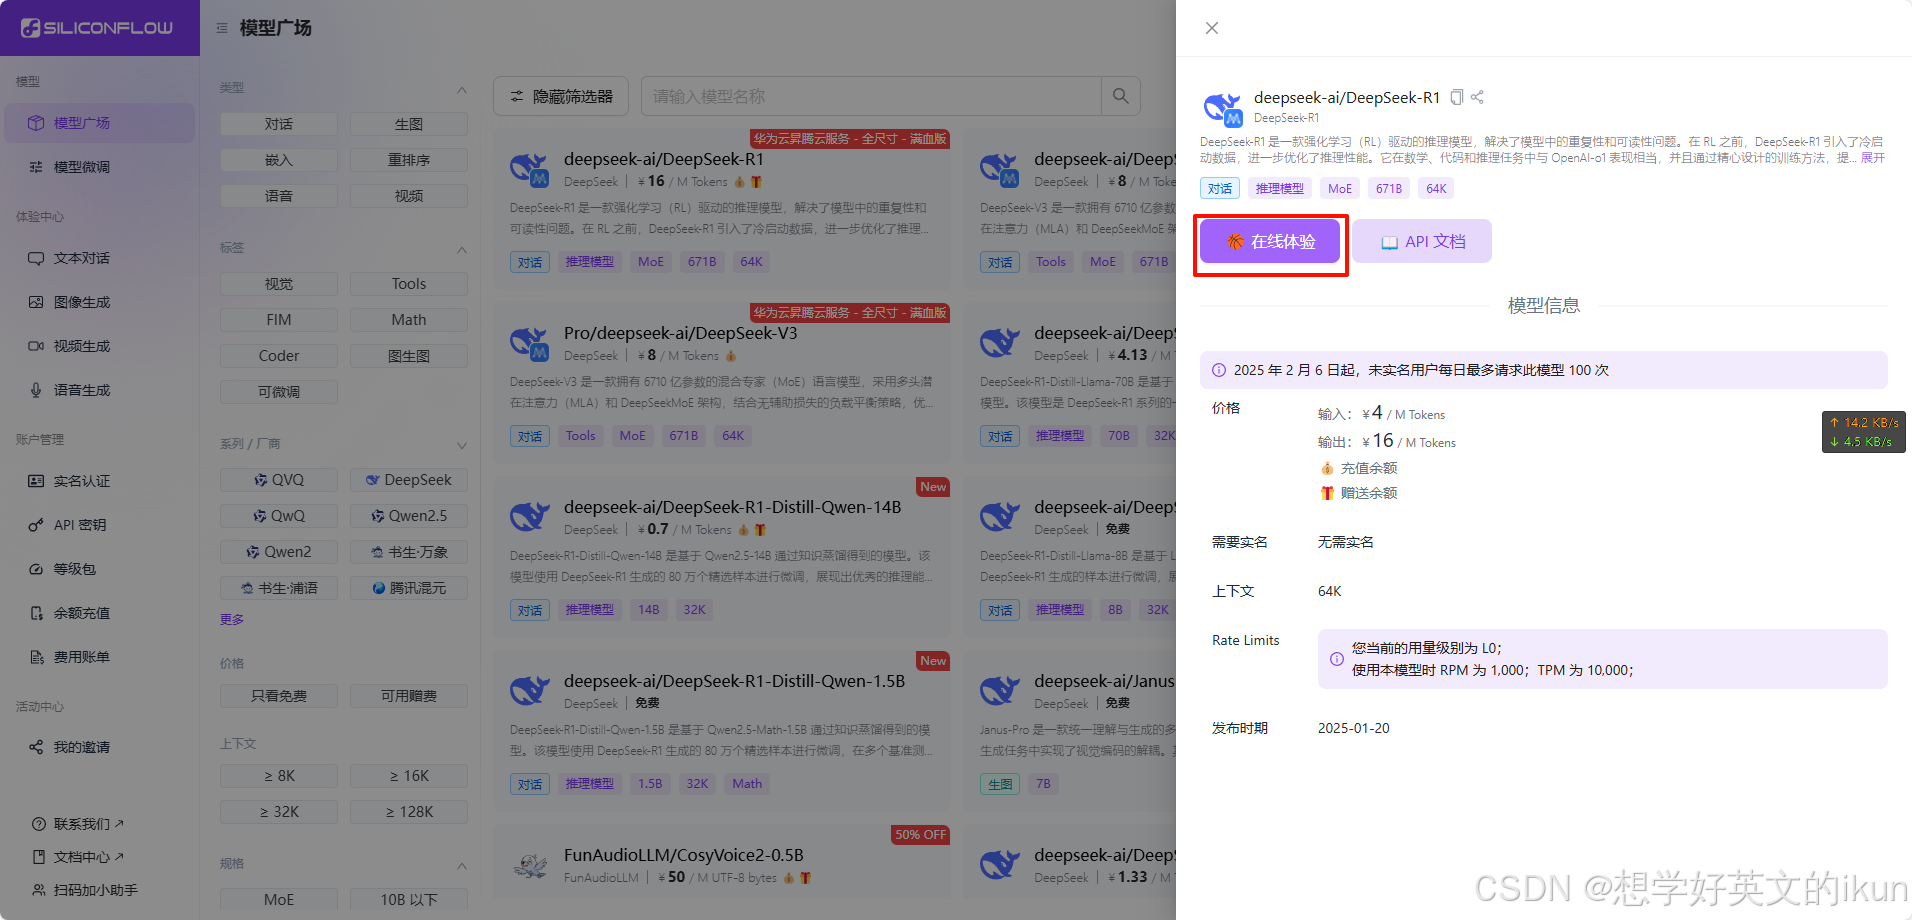Go to 图像生成 playground
Viewport: 1912px width, 920px height.
pyautogui.click(x=99, y=302)
